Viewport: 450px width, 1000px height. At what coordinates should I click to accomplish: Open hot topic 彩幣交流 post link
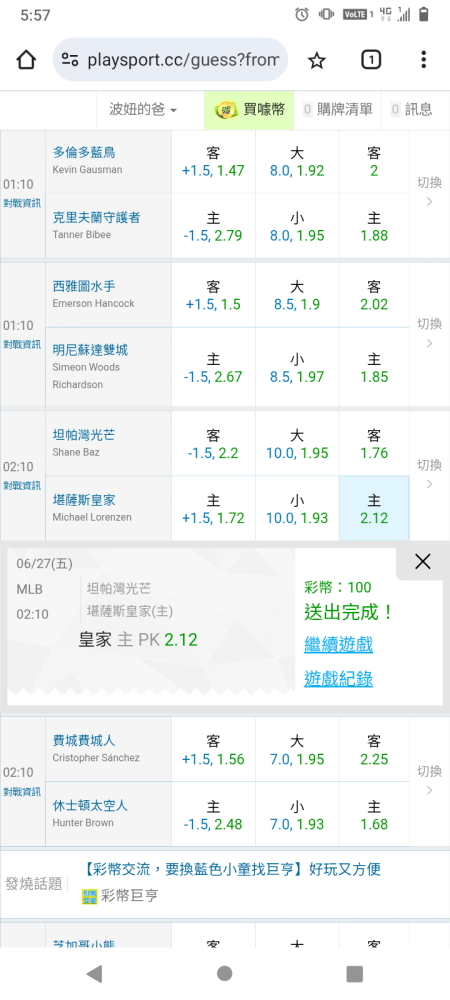tap(232, 869)
